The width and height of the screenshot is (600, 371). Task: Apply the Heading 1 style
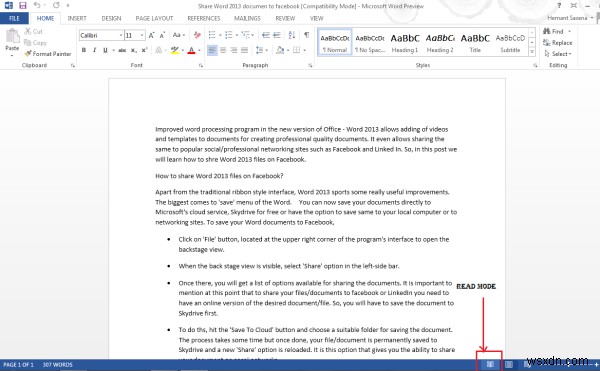click(x=405, y=42)
